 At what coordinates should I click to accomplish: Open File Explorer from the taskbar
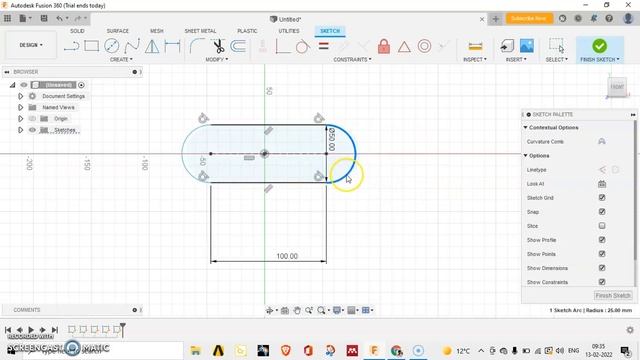[x=196, y=351]
